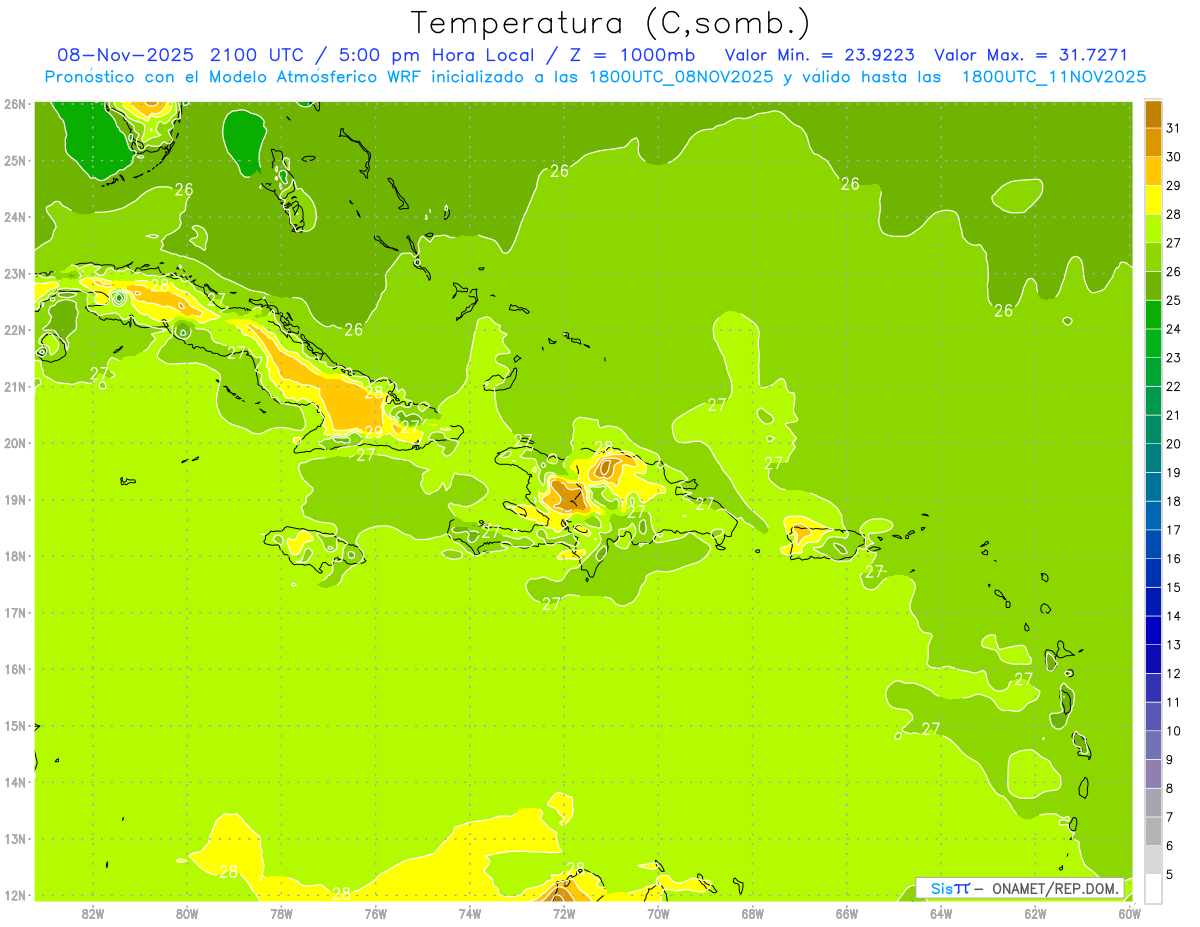Click the '70W' longitude axis label
This screenshot has height=927, width=1200.
point(658,913)
